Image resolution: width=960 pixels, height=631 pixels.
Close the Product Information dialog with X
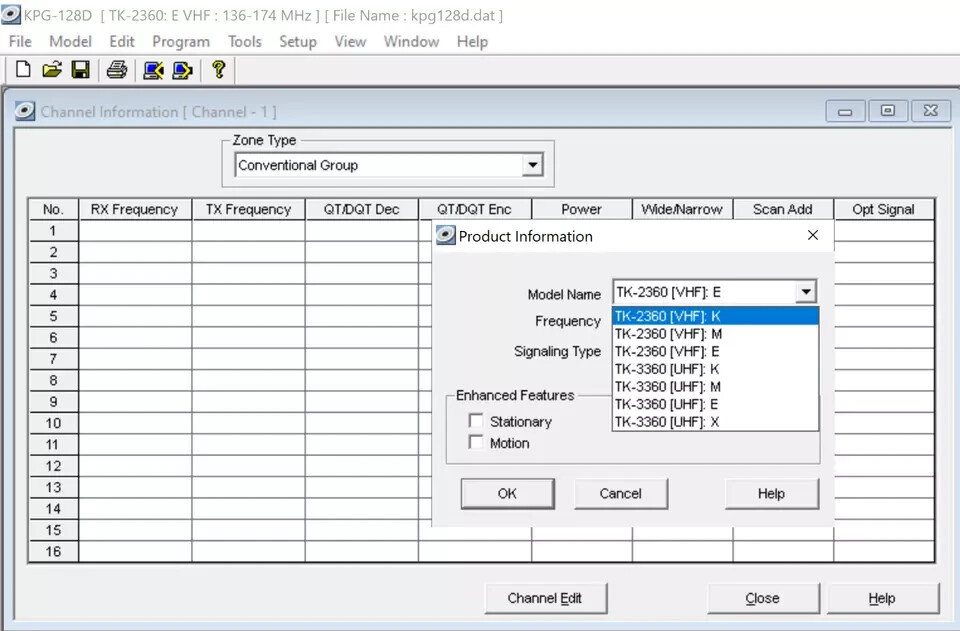(812, 236)
